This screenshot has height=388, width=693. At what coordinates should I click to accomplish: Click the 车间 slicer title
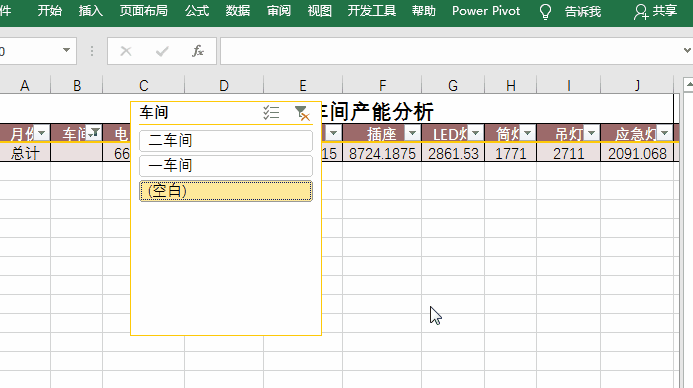pos(154,112)
